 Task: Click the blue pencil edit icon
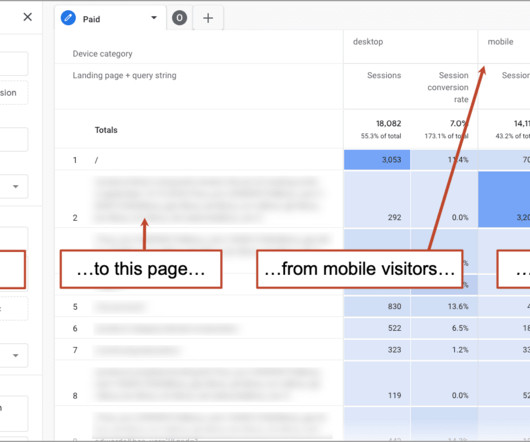click(68, 18)
